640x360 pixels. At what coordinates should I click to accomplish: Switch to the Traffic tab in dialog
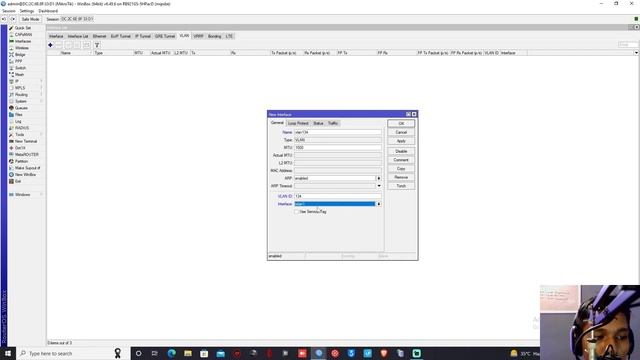pyautogui.click(x=333, y=123)
